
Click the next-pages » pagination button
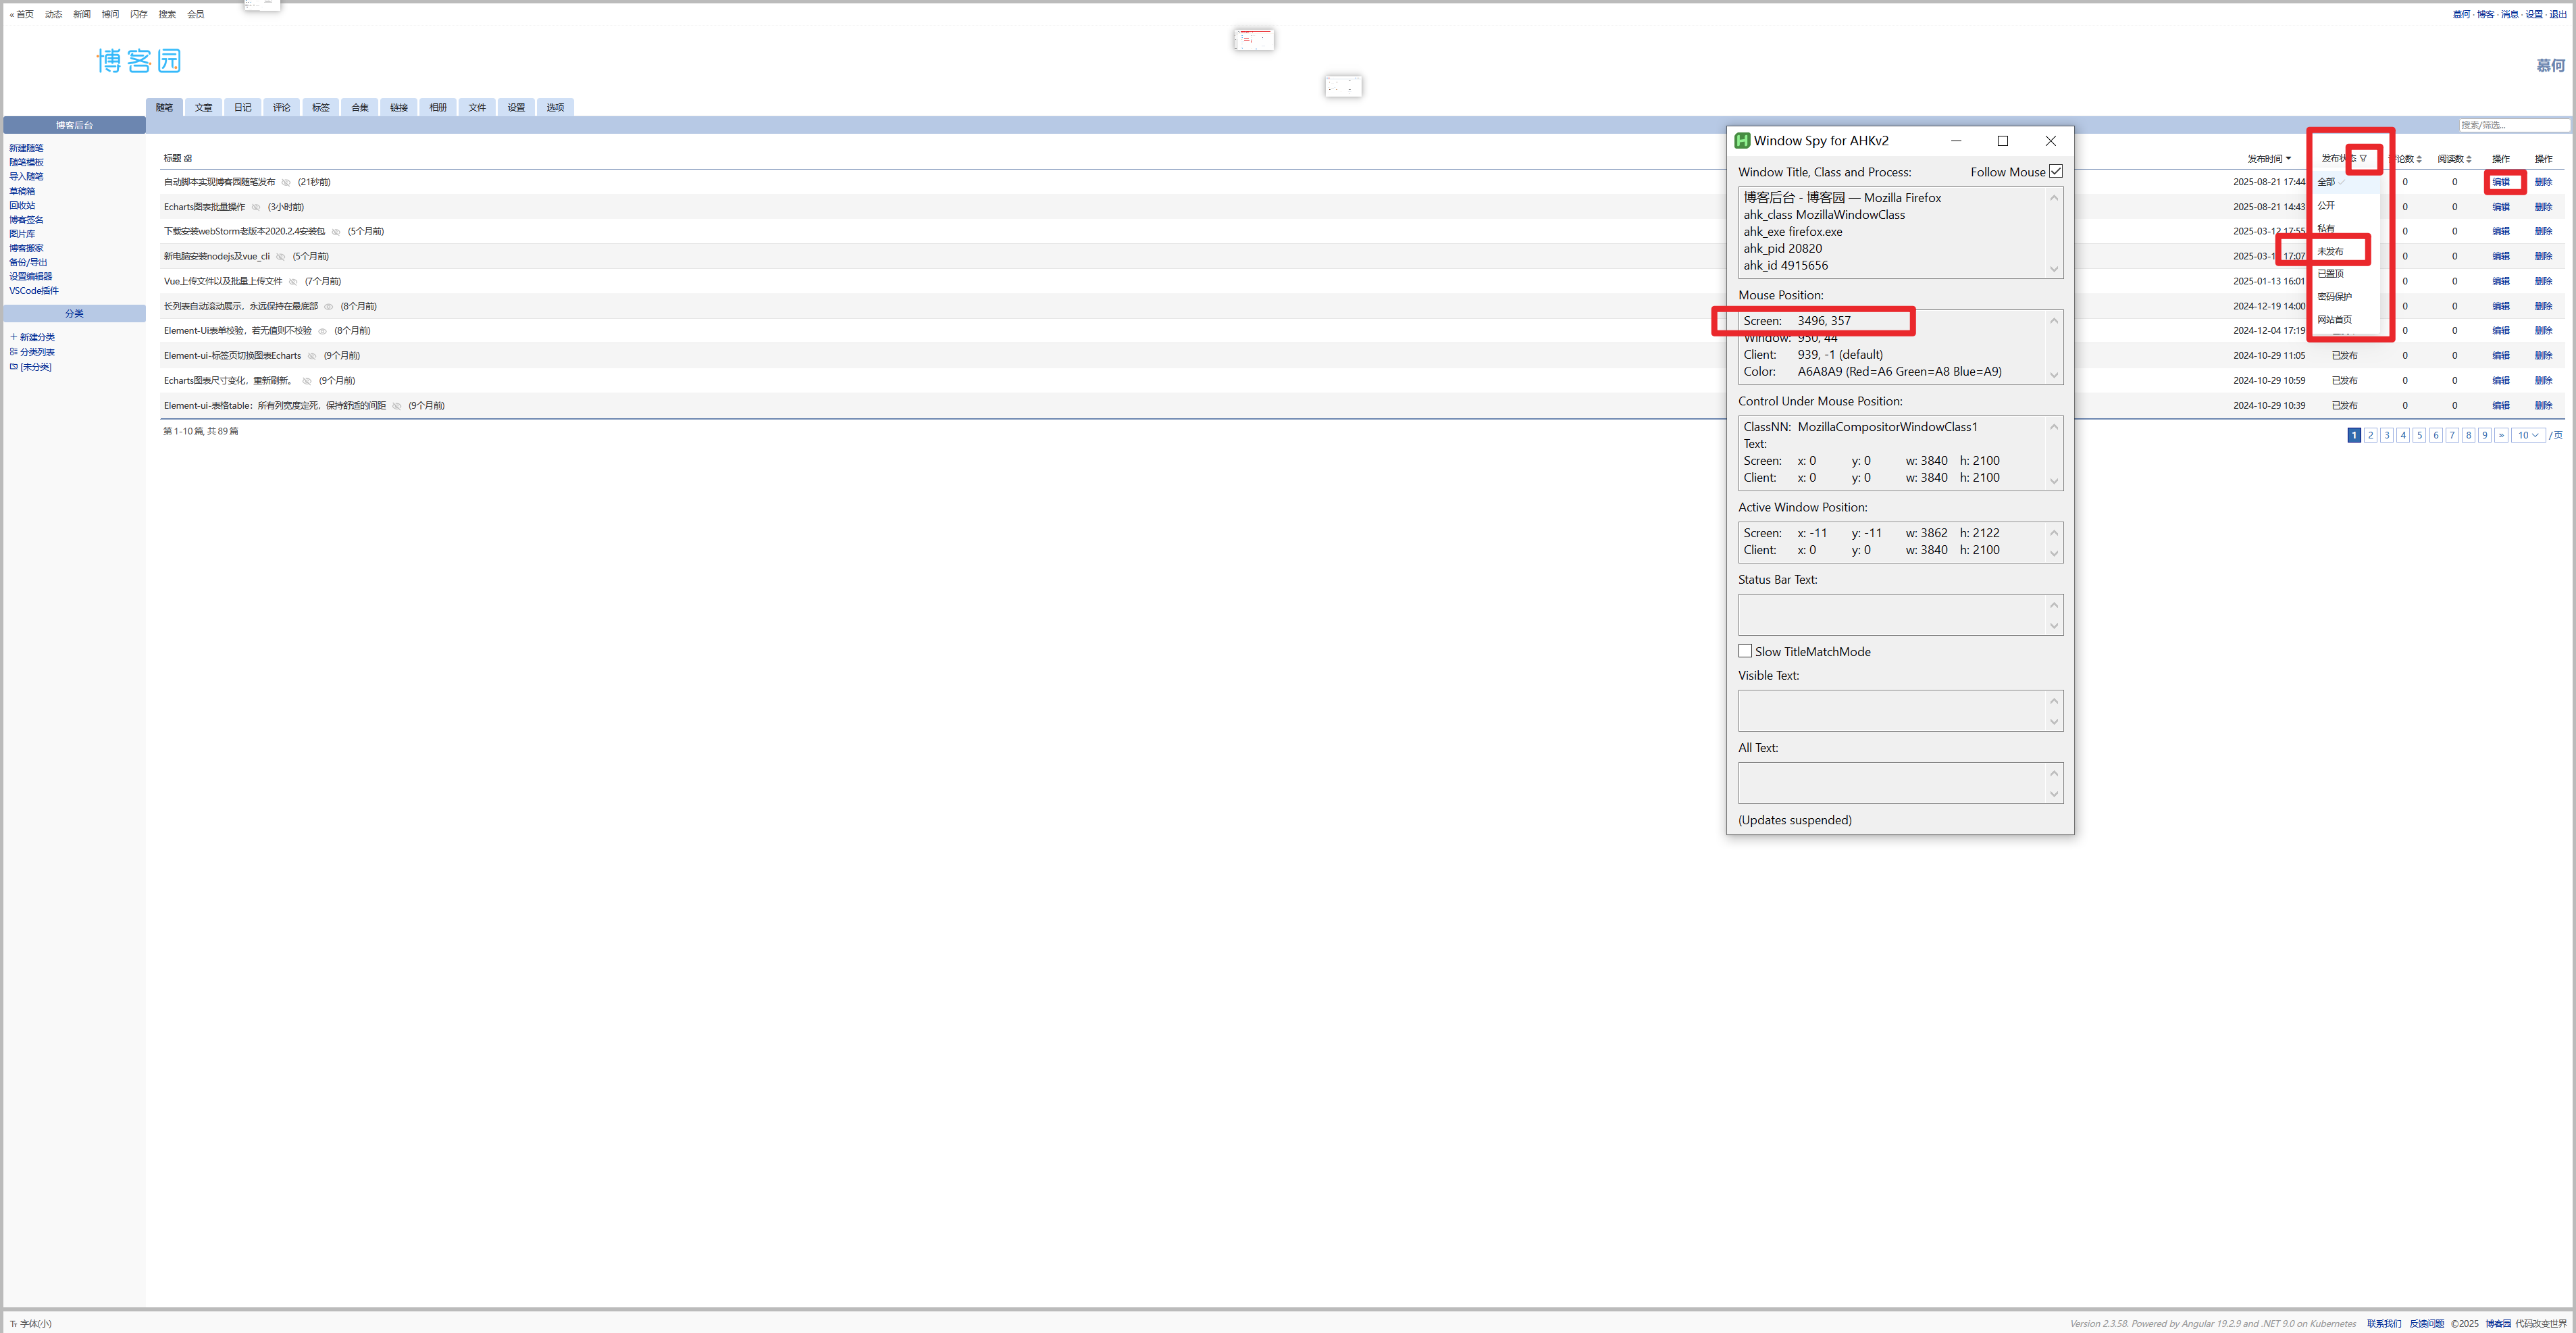2501,436
